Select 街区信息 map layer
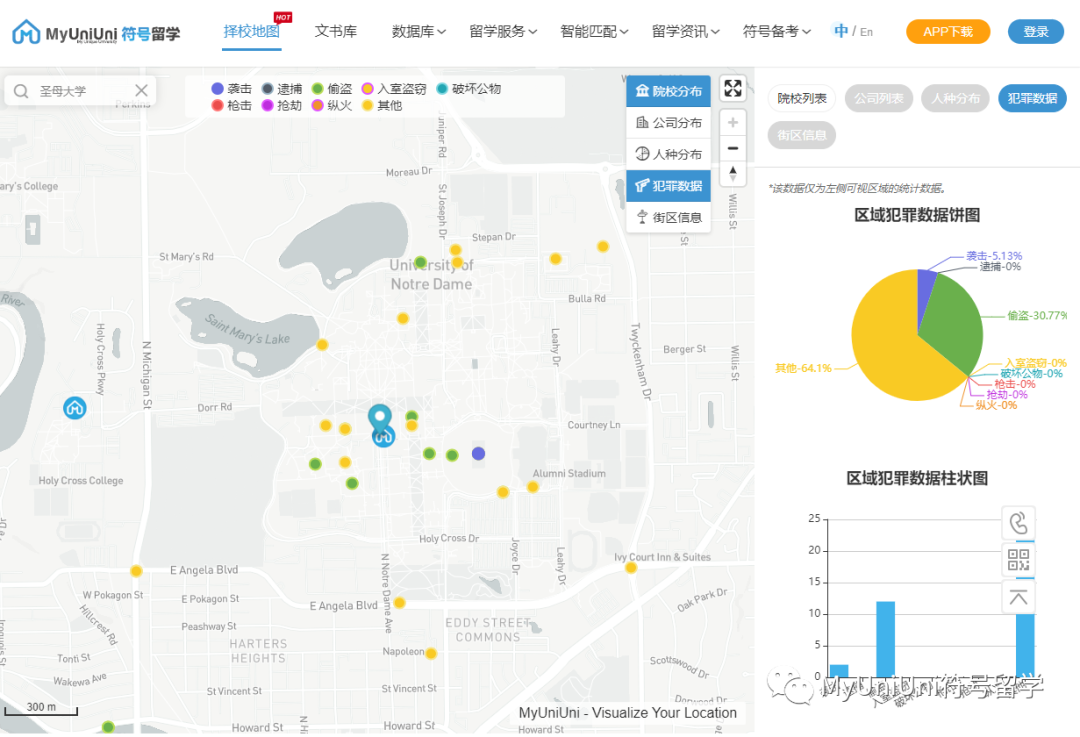This screenshot has width=1080, height=737. [x=668, y=218]
